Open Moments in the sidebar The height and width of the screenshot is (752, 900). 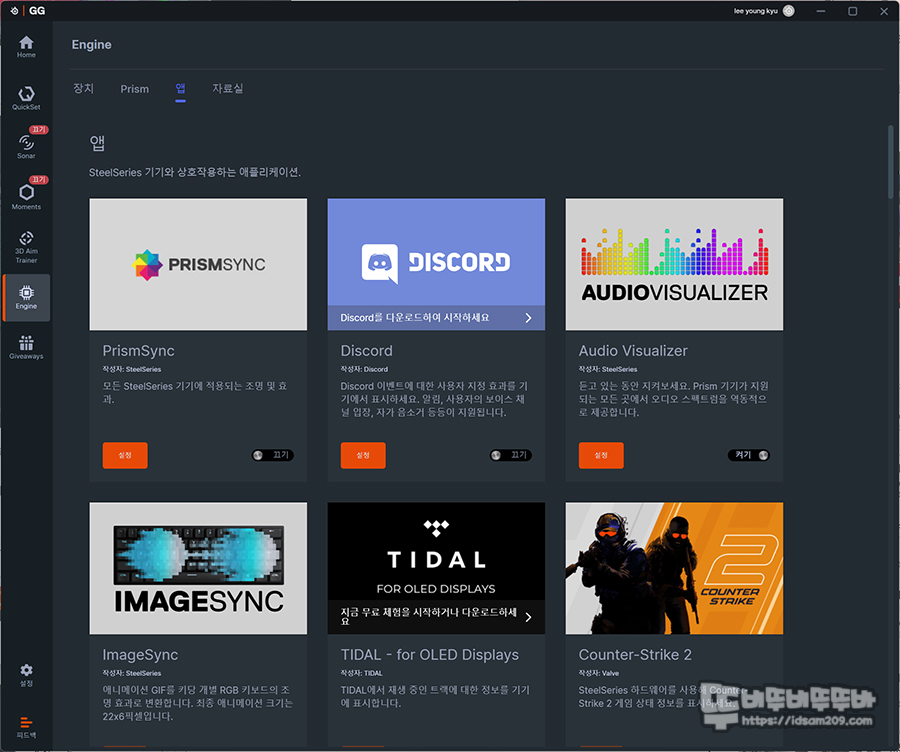26,197
